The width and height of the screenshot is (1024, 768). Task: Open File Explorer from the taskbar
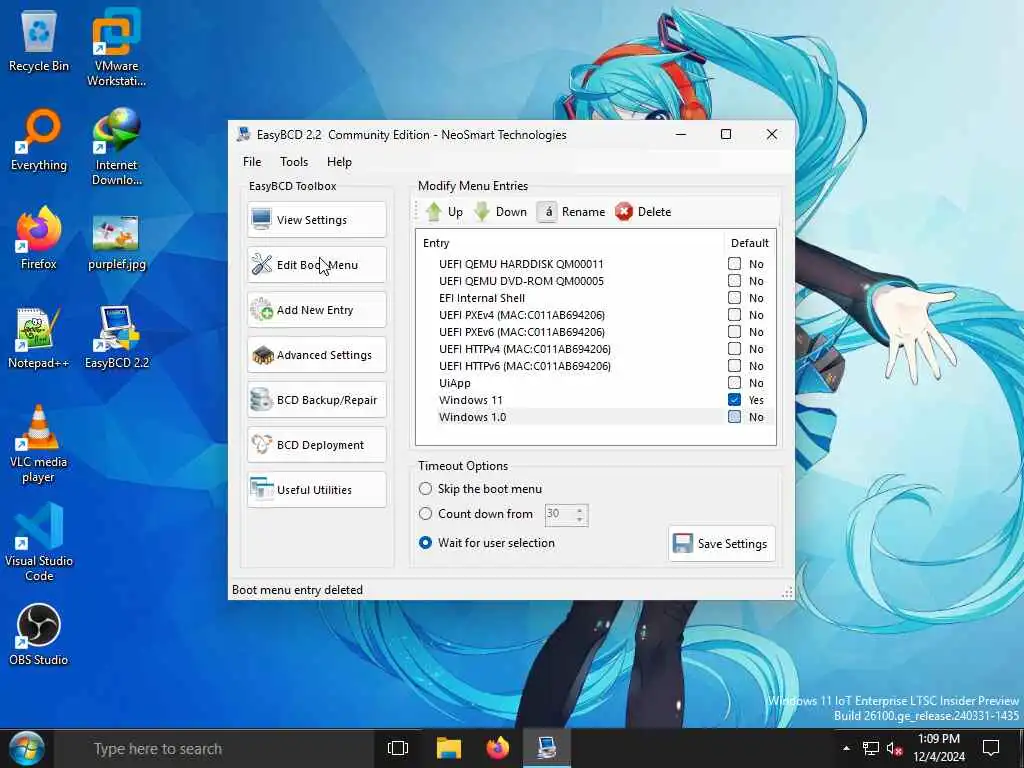[x=449, y=748]
